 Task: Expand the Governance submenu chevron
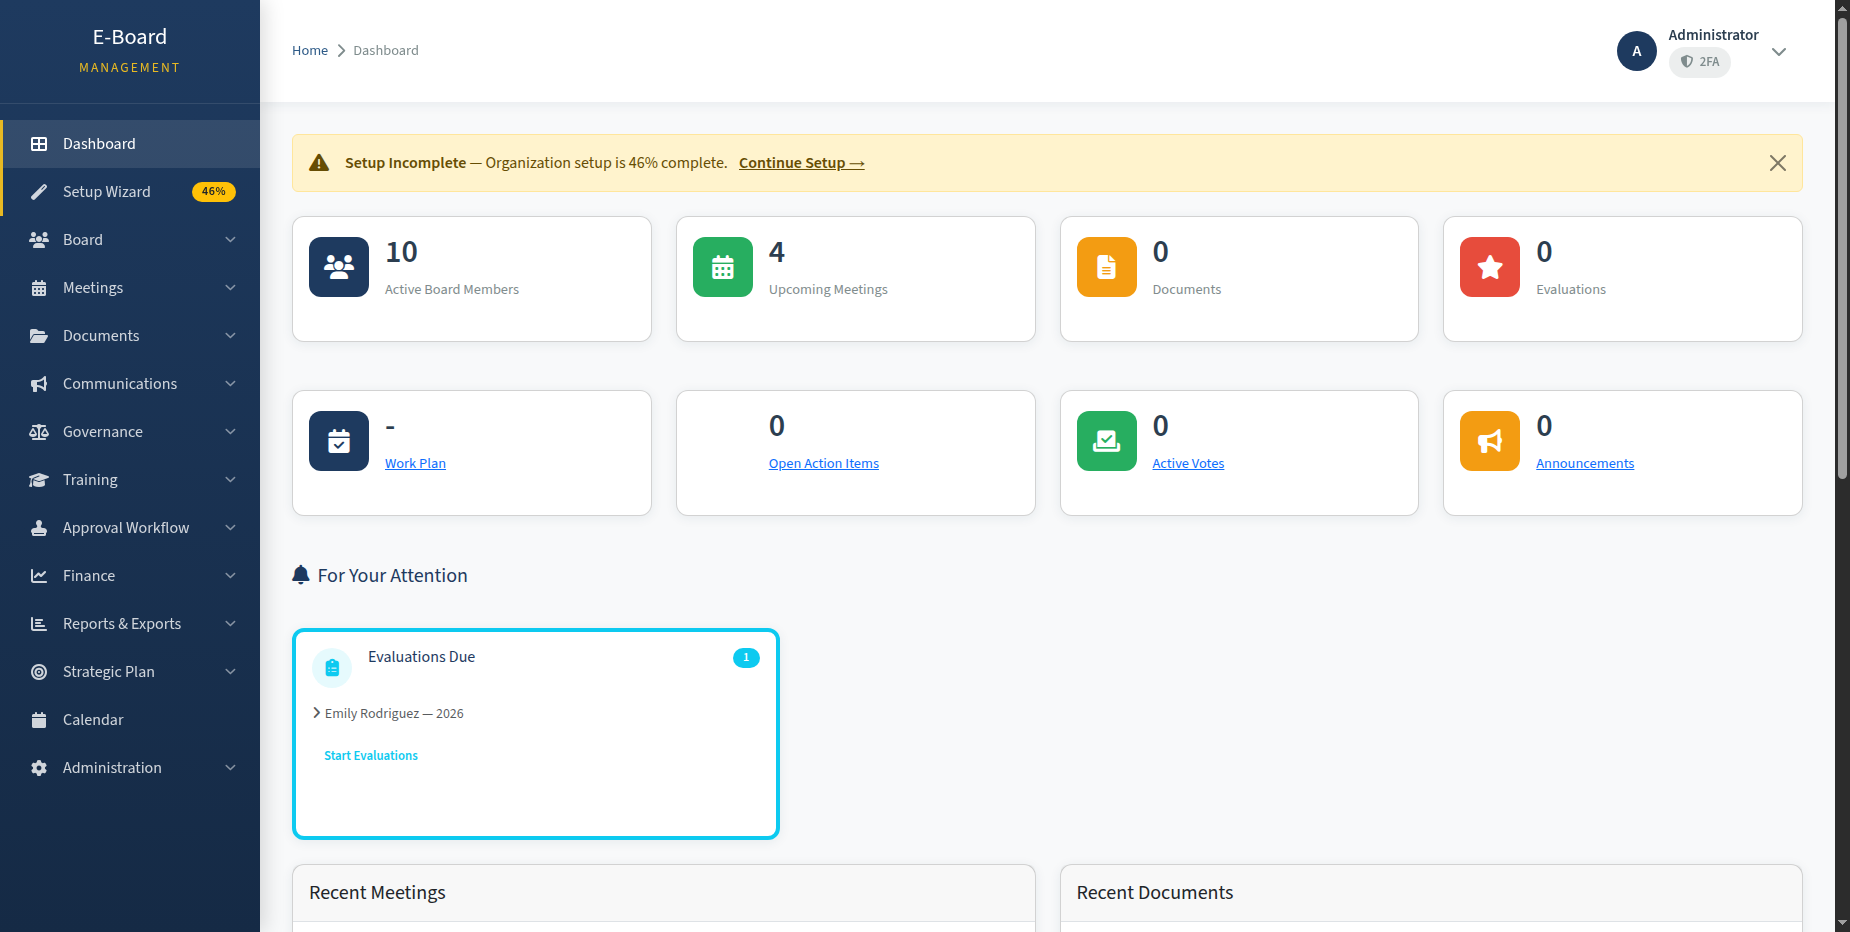pos(231,432)
